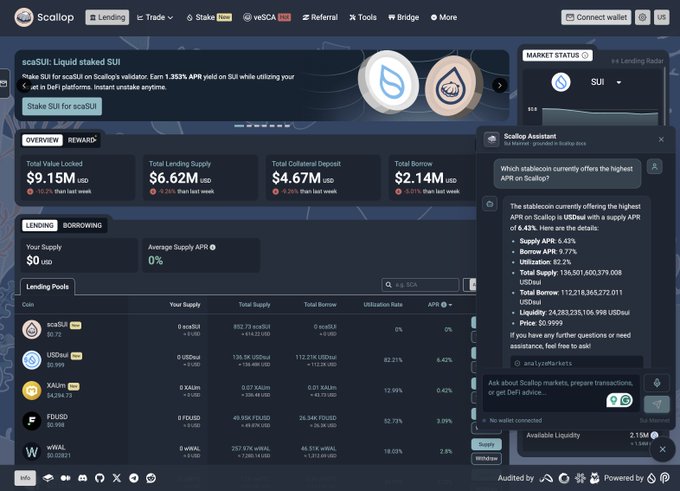Switch to the OVERVIEW tab

tap(42, 140)
